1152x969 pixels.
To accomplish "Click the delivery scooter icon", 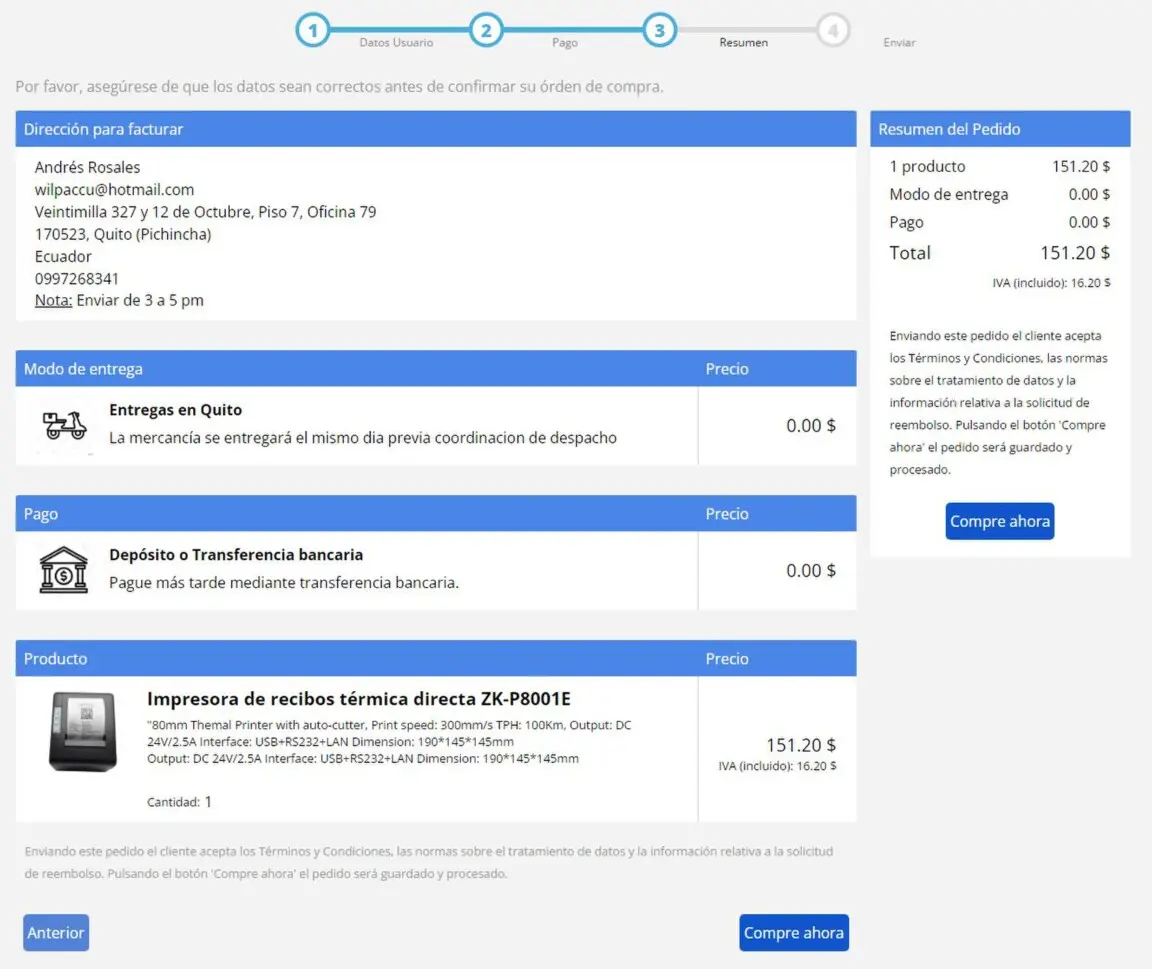I will (65, 425).
